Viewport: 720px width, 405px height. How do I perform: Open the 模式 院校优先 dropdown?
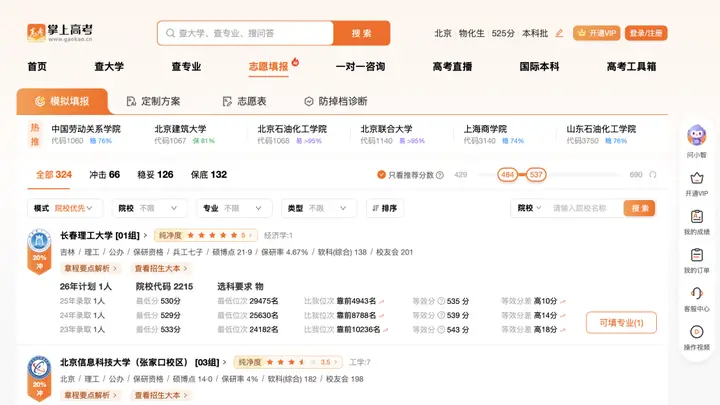pos(65,208)
